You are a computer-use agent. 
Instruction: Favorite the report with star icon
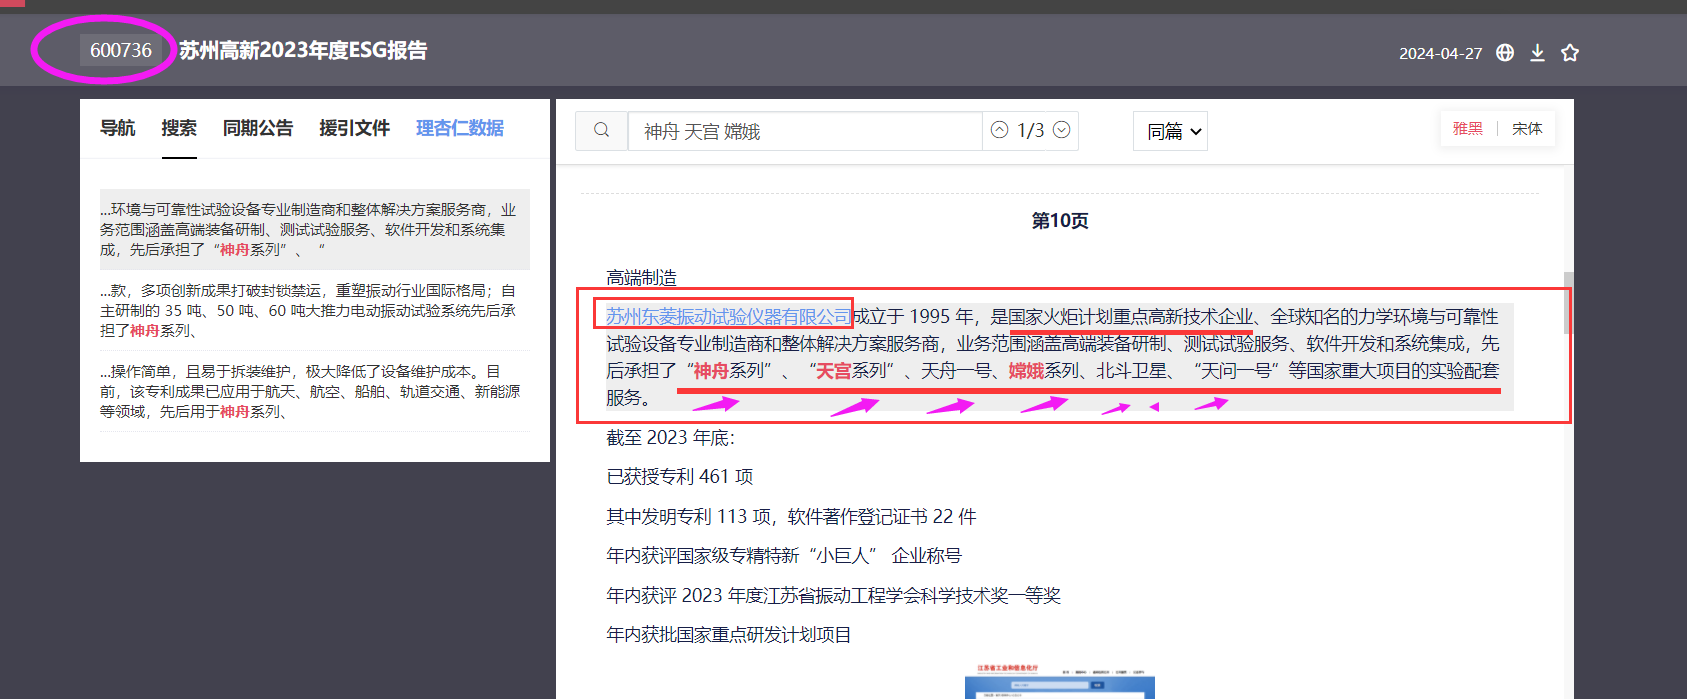(x=1570, y=53)
